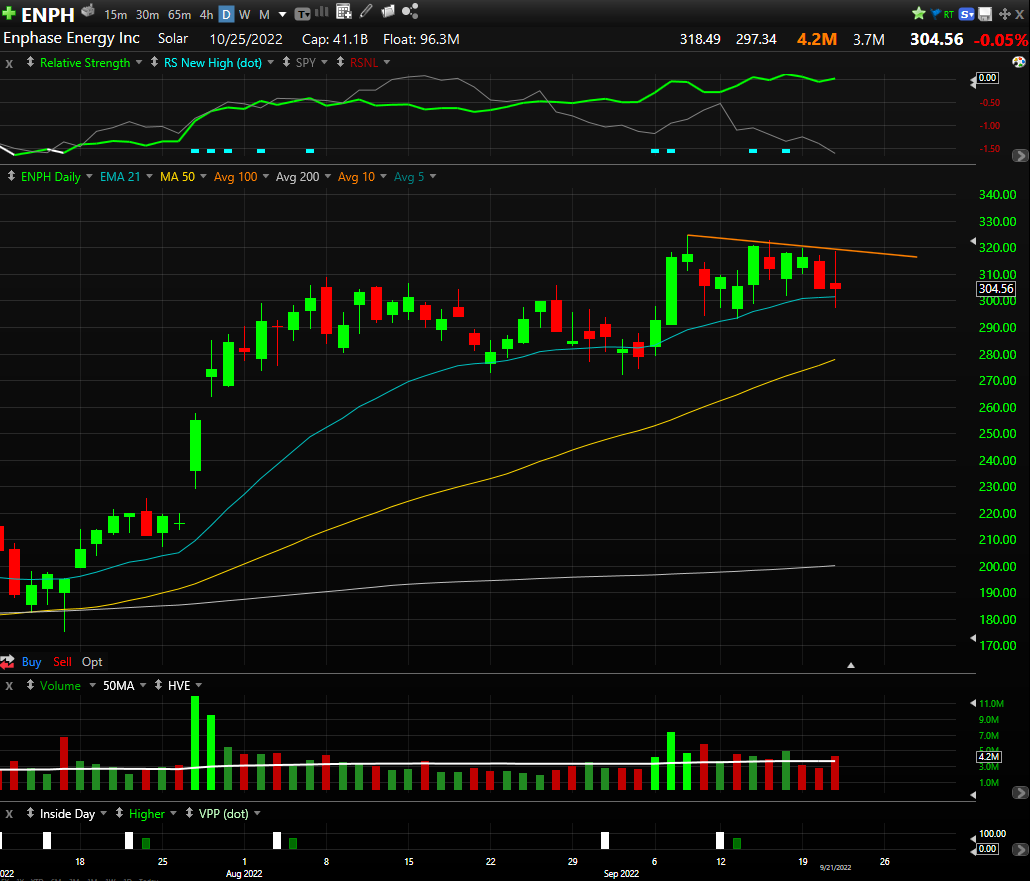1030x881 pixels.
Task: Click reorder arrows beside RSNL
Action: [x=340, y=62]
